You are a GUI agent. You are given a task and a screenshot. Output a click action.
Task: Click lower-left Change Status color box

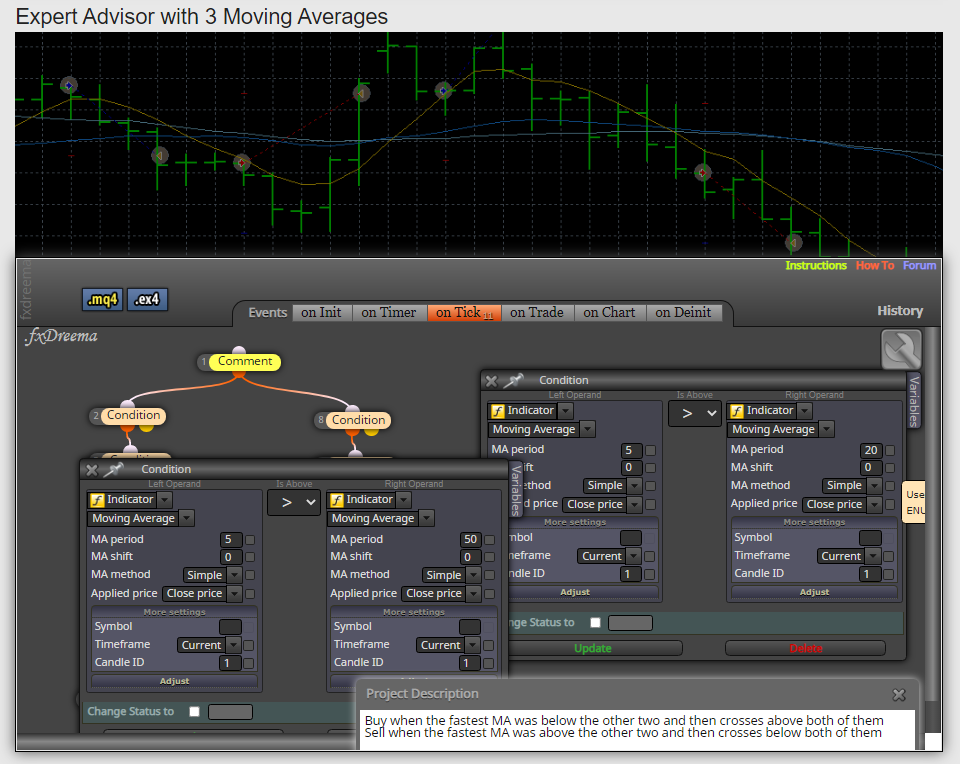(x=230, y=711)
